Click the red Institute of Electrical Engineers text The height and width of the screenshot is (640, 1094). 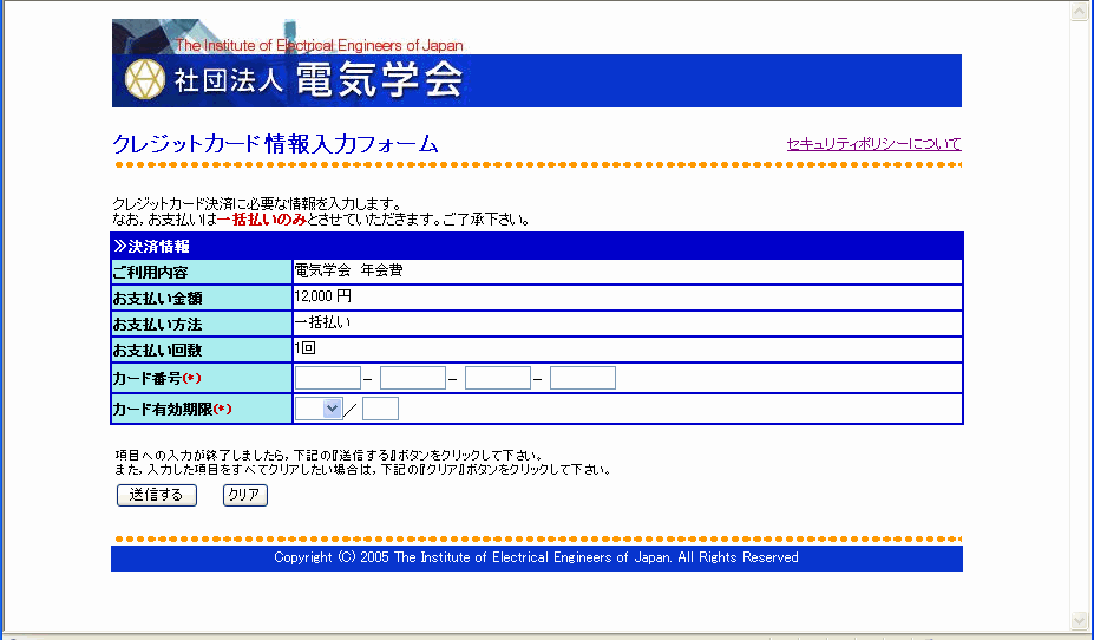click(319, 46)
